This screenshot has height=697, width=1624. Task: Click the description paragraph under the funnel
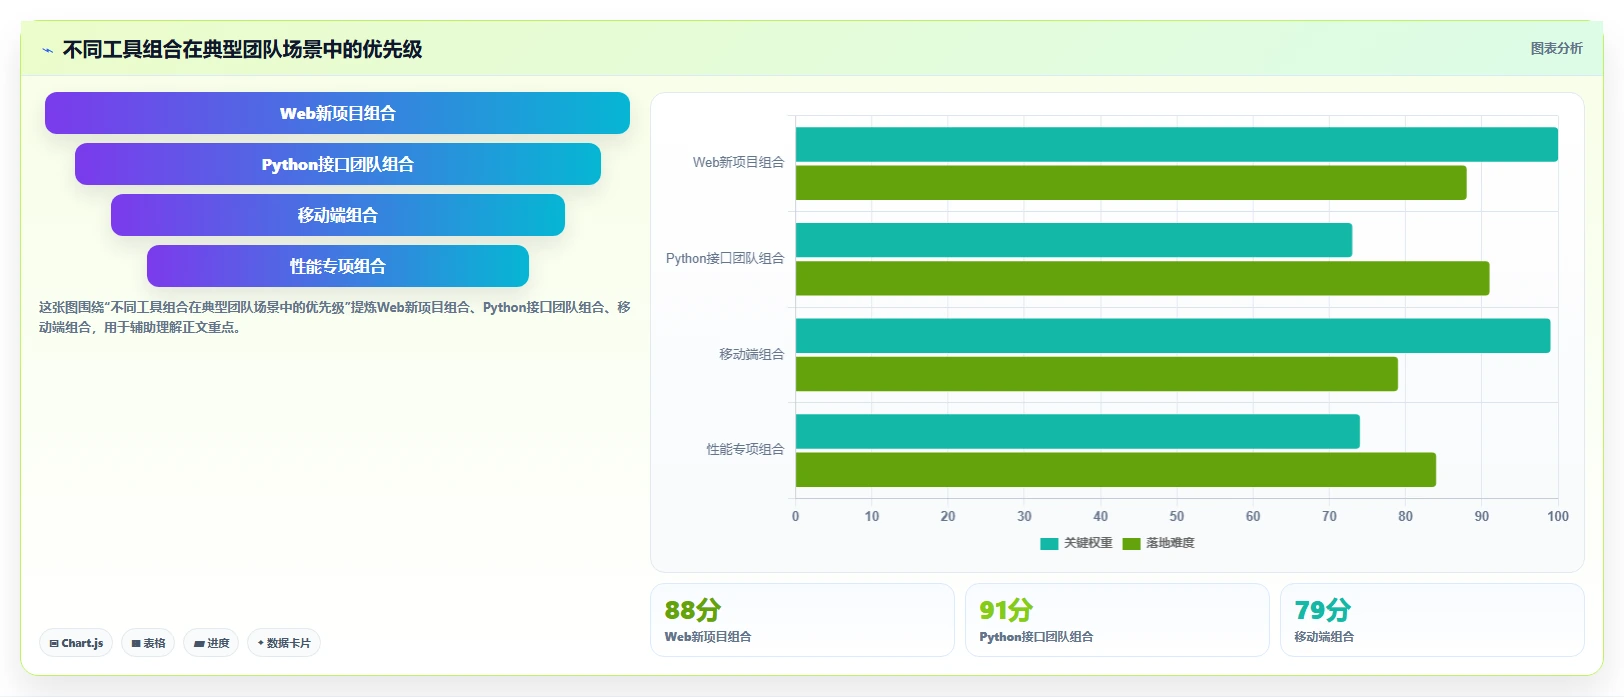(335, 317)
